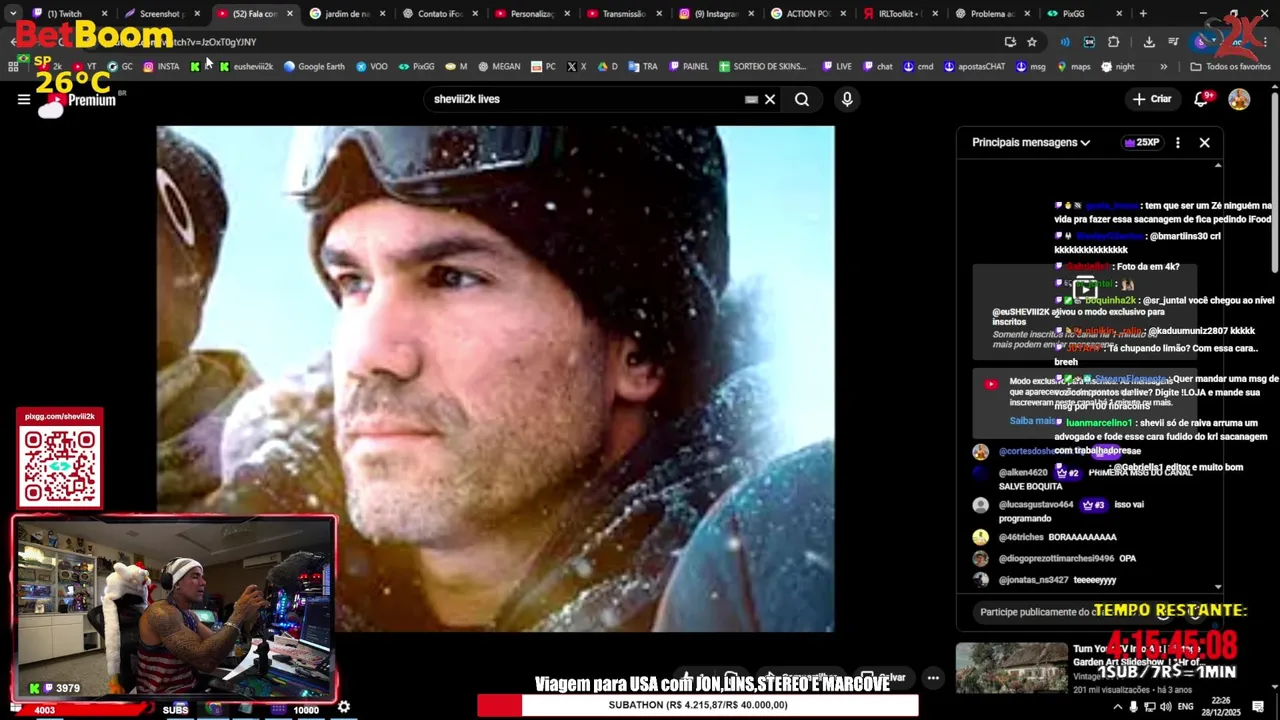The image size is (1280, 720).
Task: Click the Criar create button
Action: pos(1151,99)
